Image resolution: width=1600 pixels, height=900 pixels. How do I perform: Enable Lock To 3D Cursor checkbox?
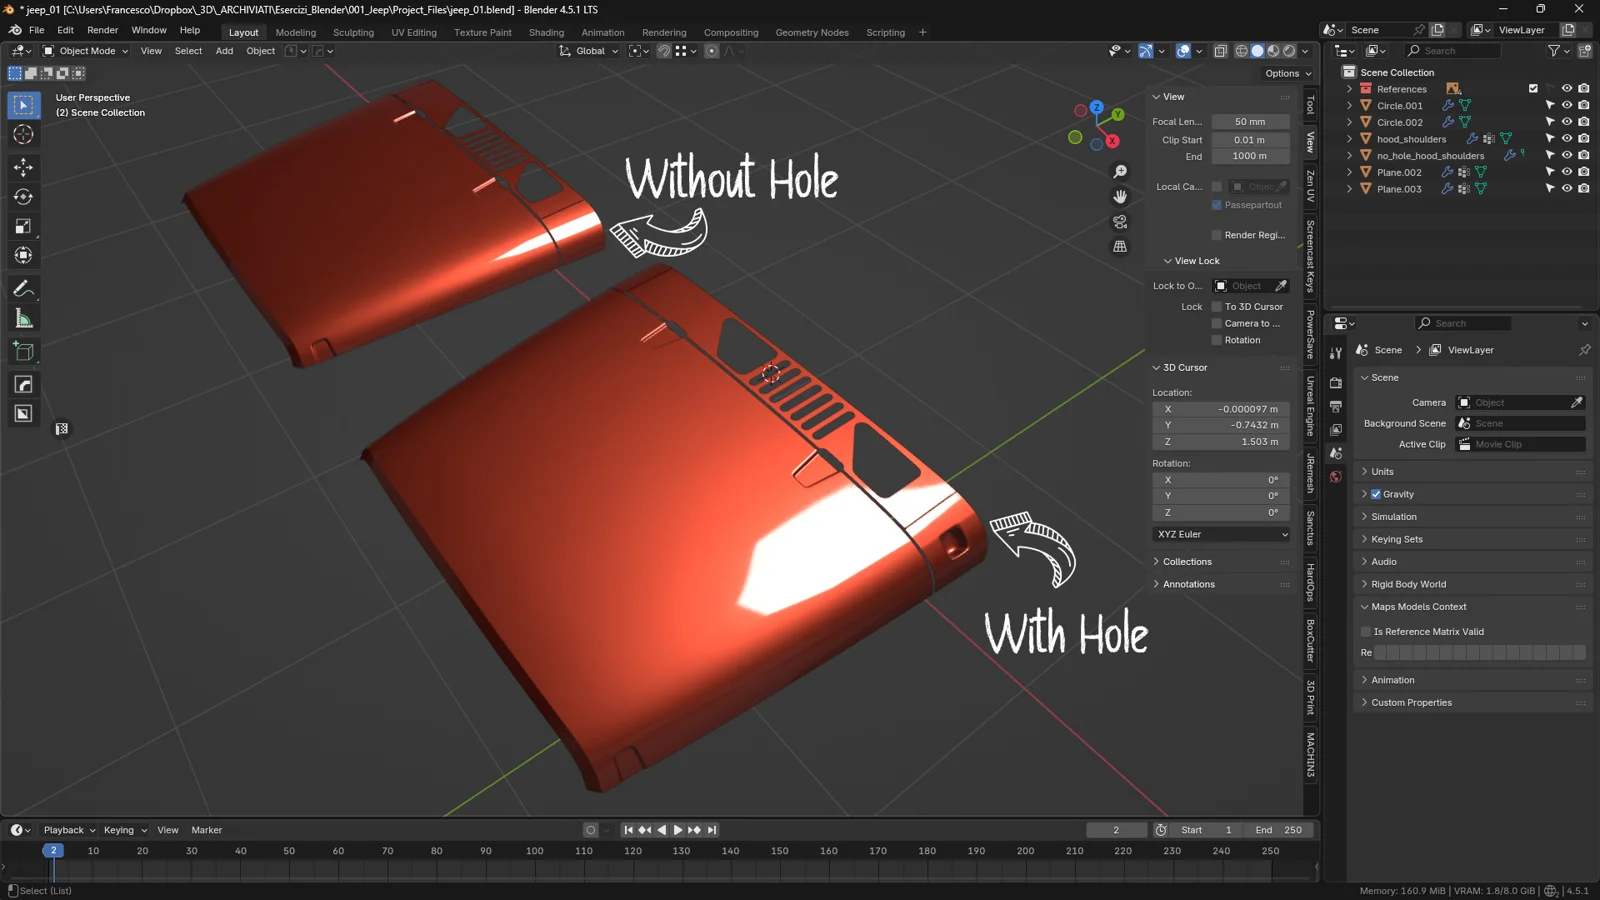point(1217,307)
